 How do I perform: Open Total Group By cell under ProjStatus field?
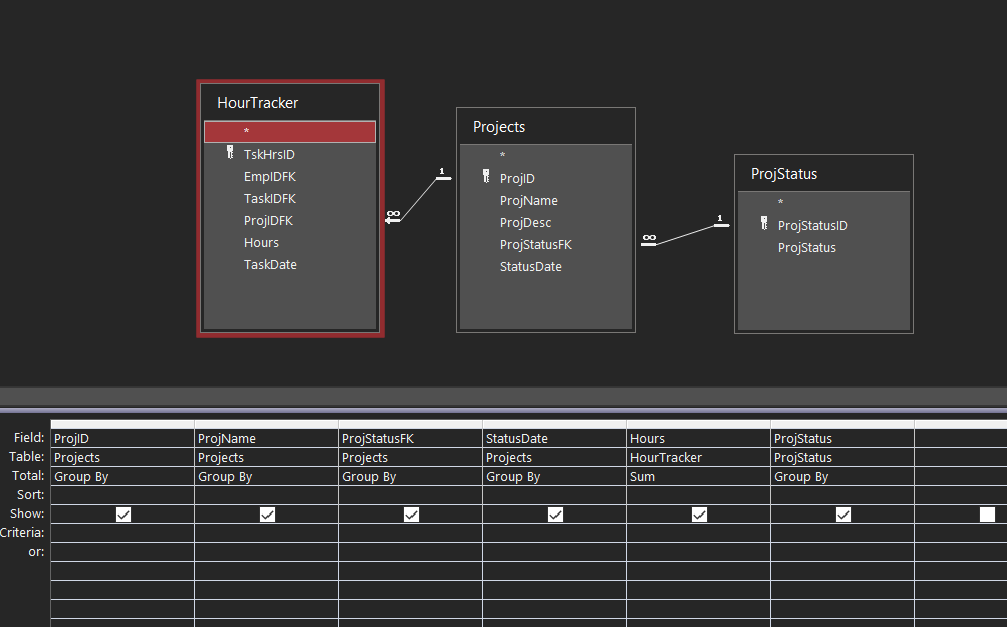[x=843, y=477]
